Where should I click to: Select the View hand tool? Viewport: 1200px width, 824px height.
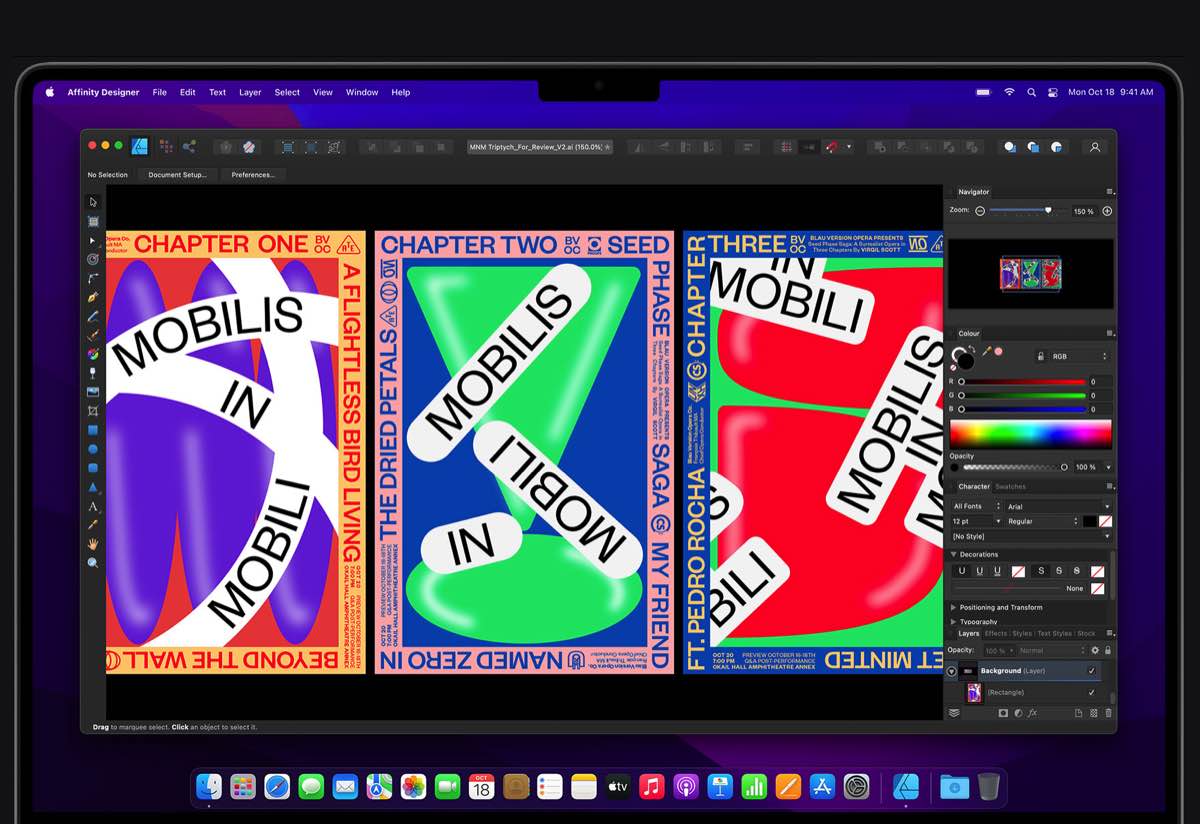[93, 544]
